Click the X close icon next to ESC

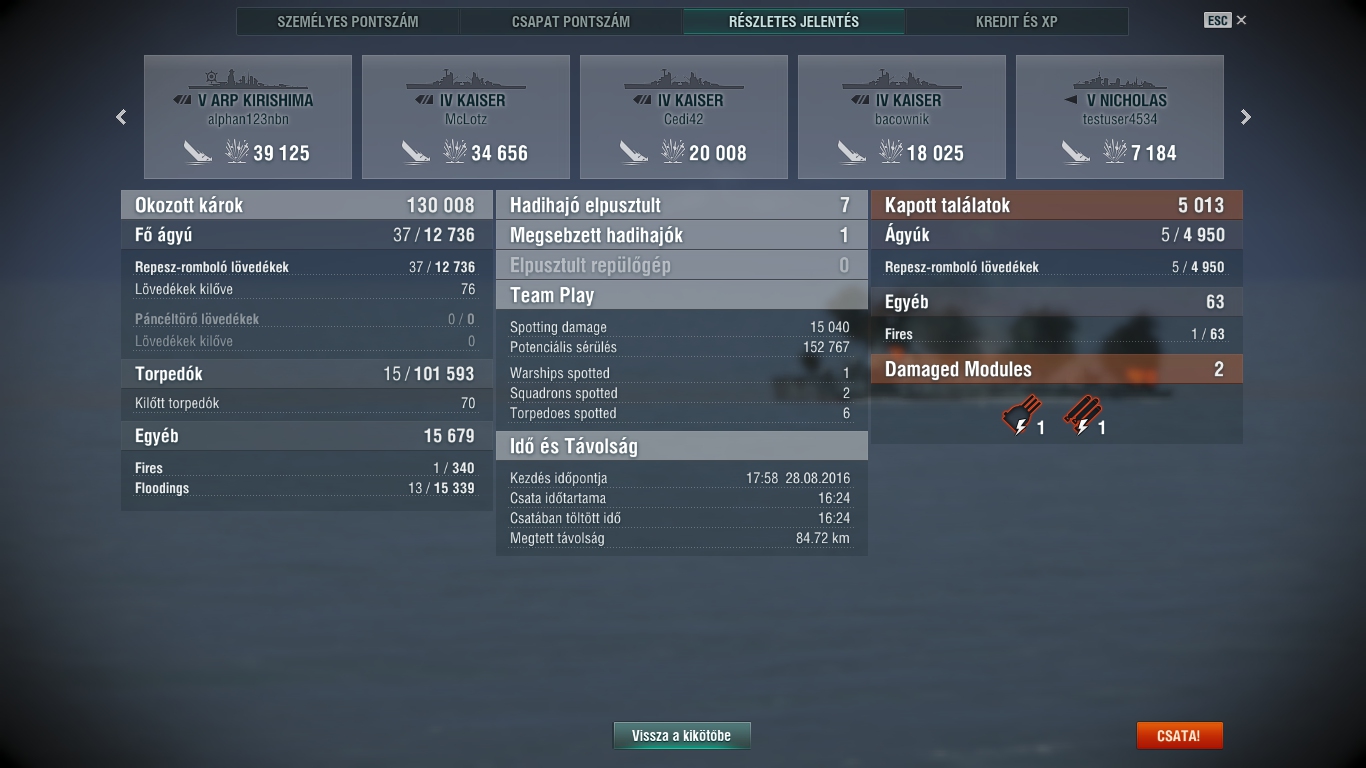[1242, 20]
